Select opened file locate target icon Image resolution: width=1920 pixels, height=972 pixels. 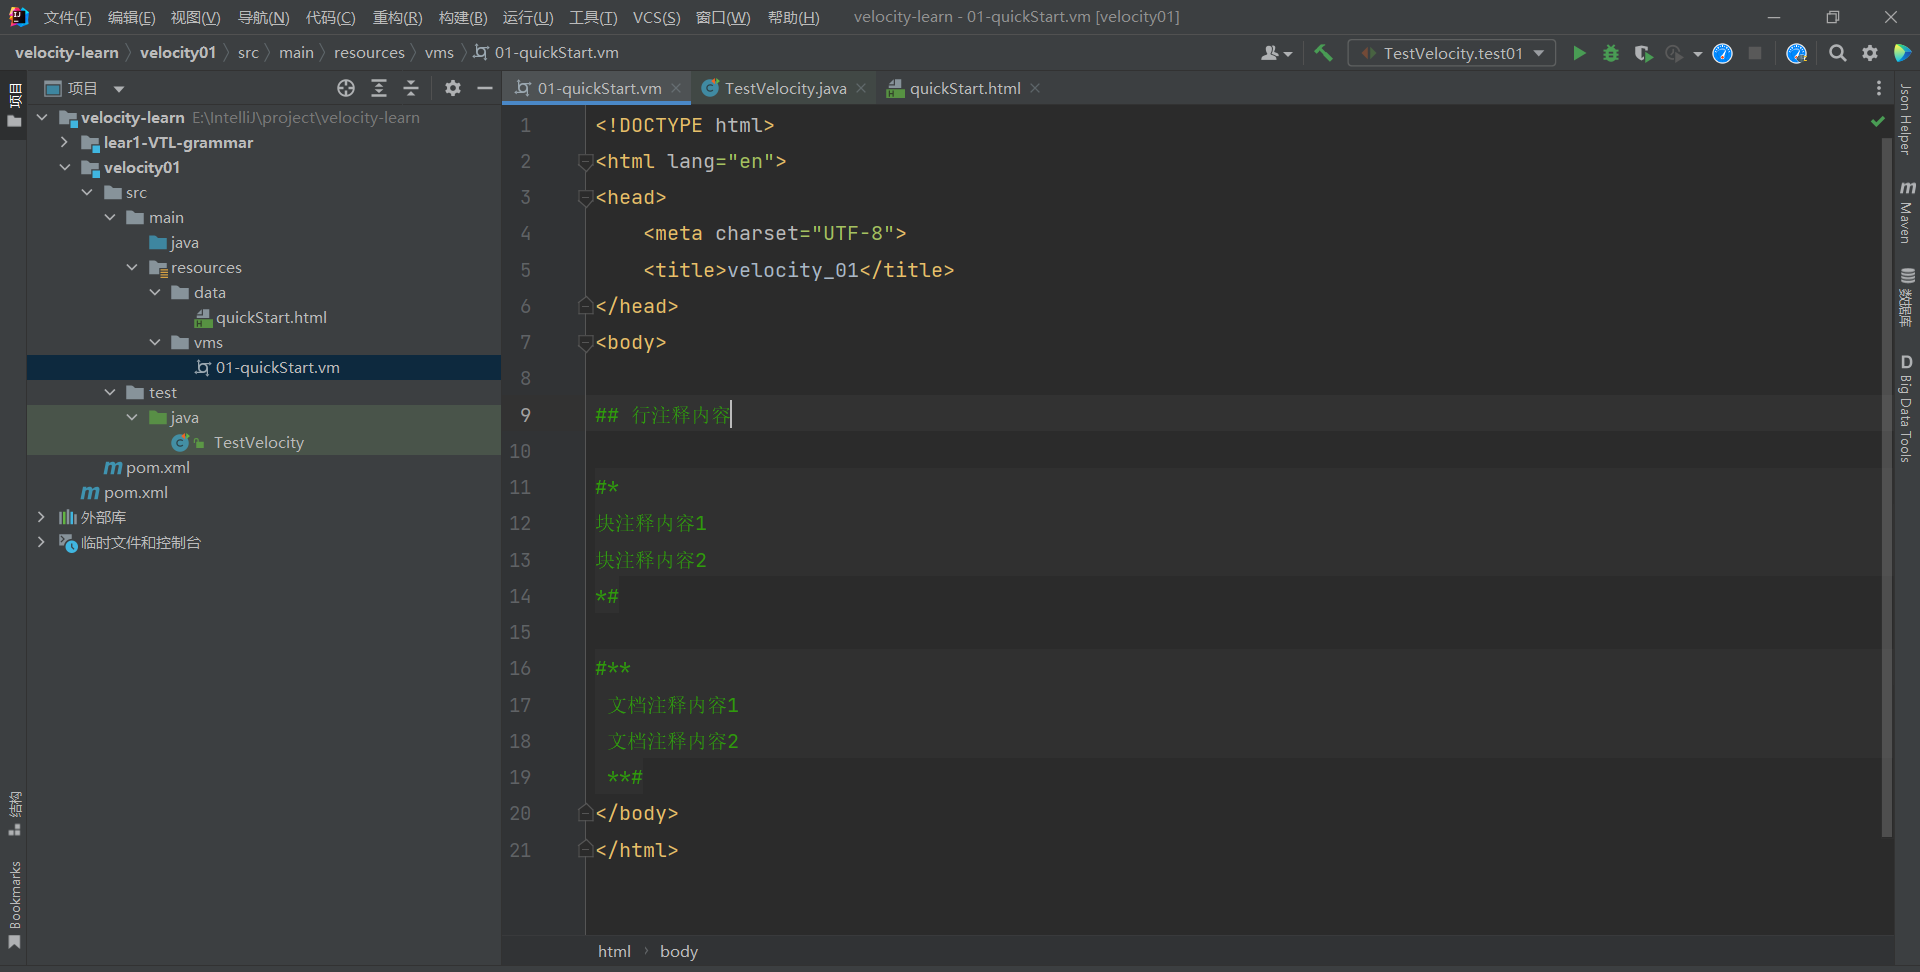(346, 88)
